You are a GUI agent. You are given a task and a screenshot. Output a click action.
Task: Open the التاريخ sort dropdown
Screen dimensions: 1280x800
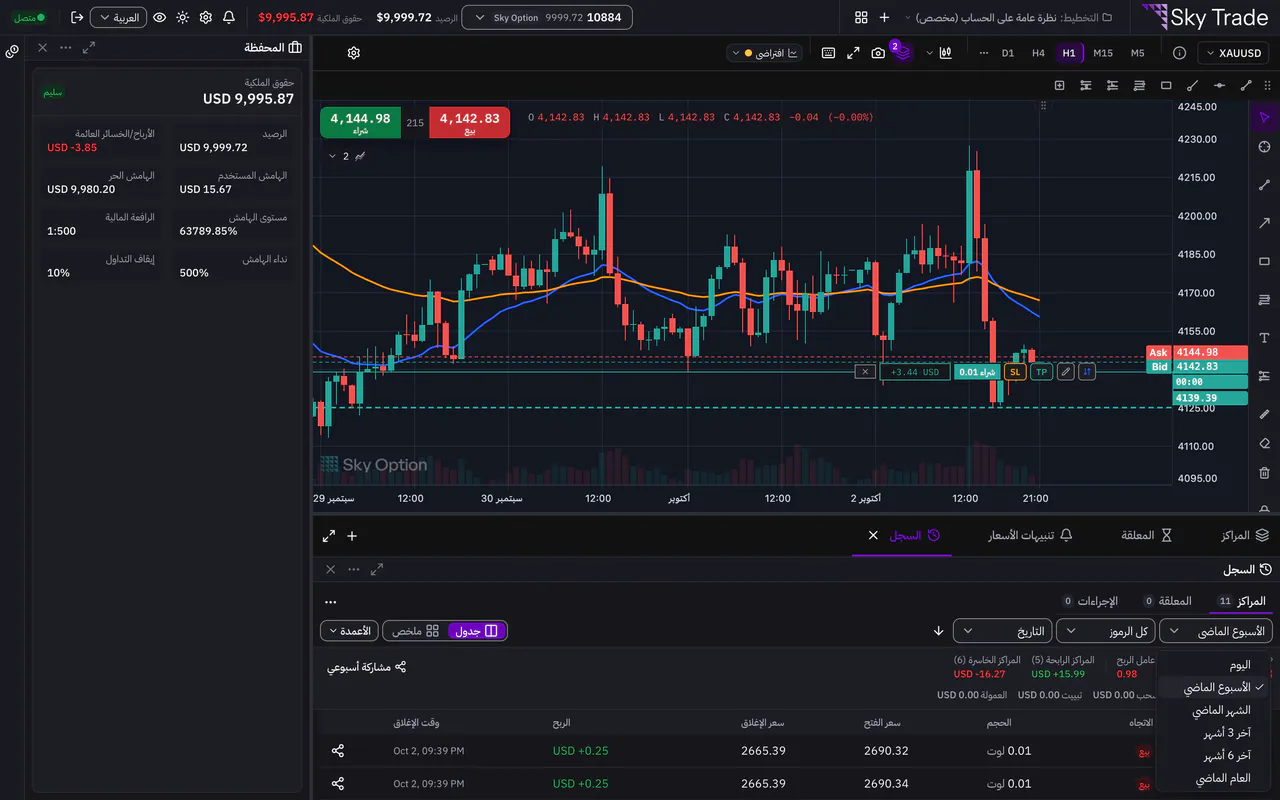(x=1002, y=631)
